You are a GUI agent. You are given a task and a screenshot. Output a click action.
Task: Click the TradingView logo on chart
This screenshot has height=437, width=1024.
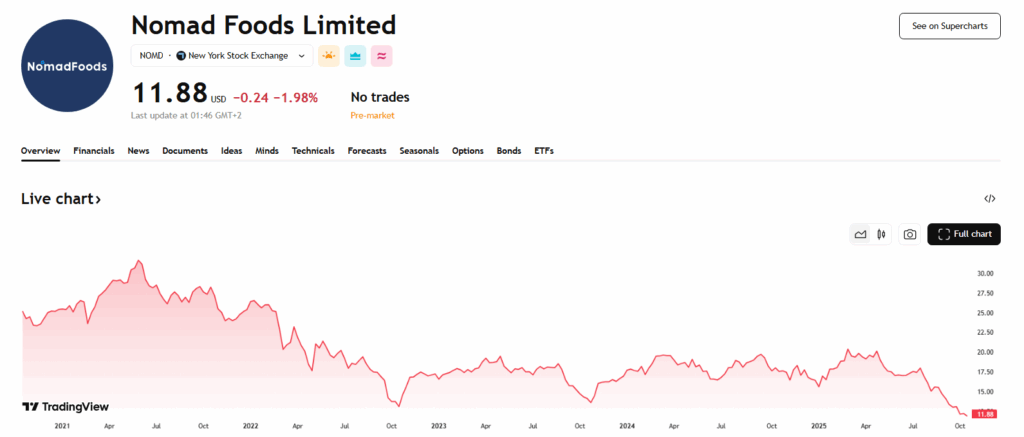point(65,407)
